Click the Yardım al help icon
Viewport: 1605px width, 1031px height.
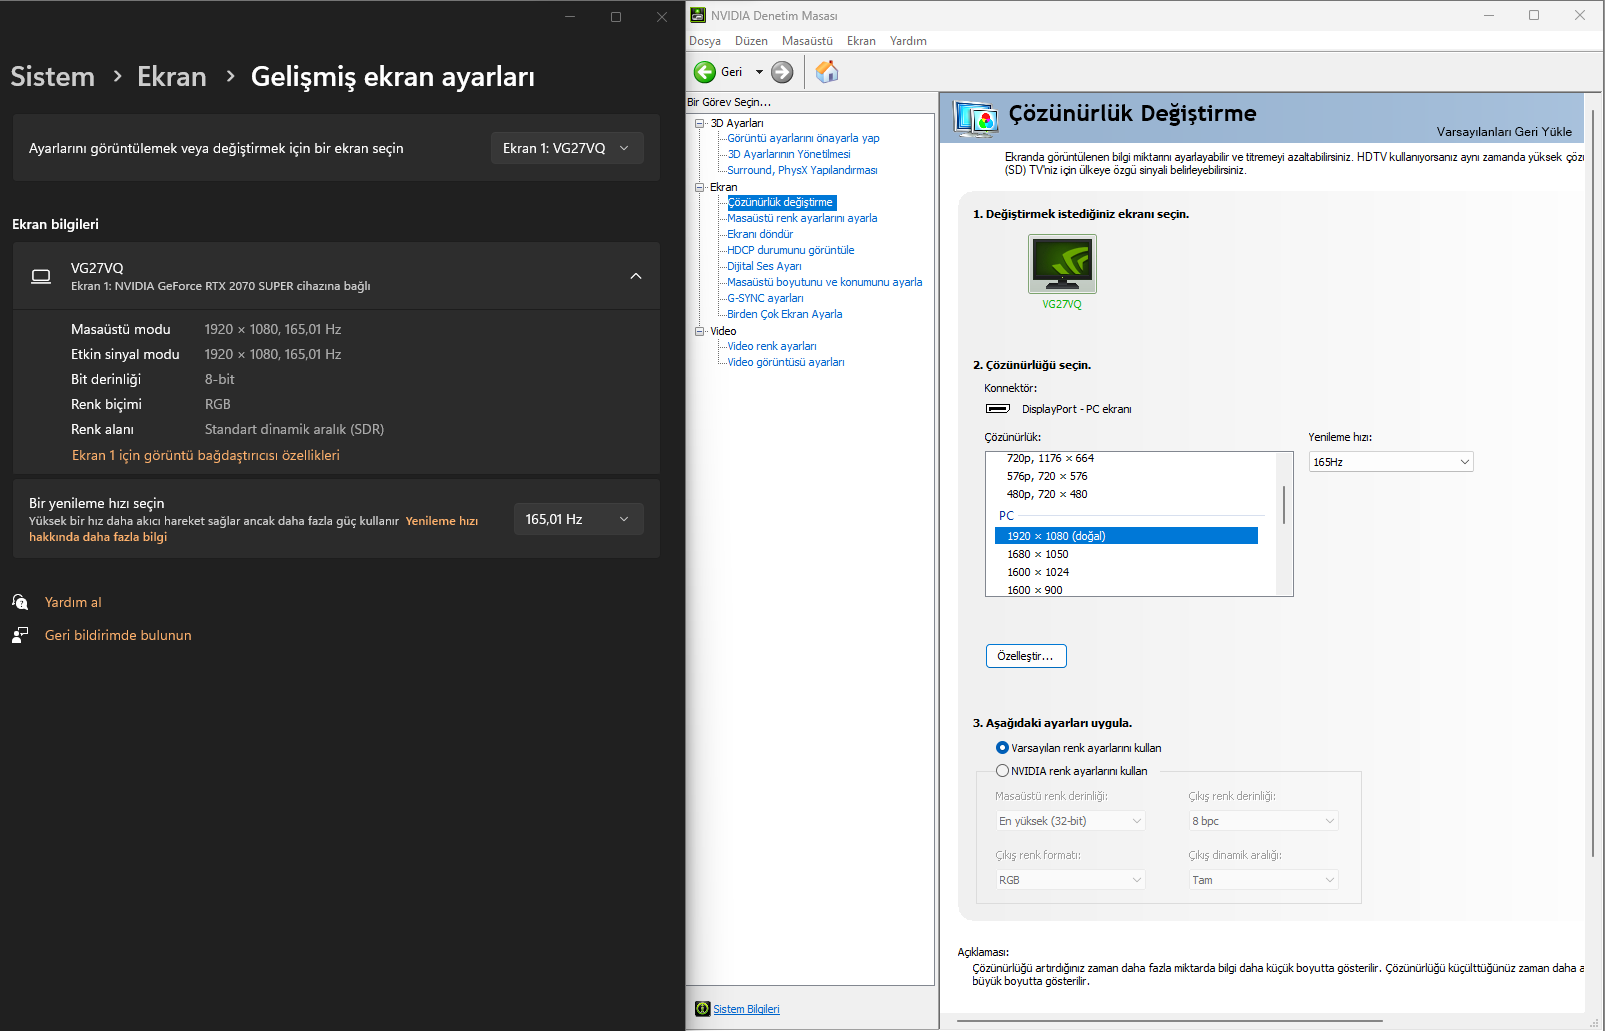pos(20,602)
